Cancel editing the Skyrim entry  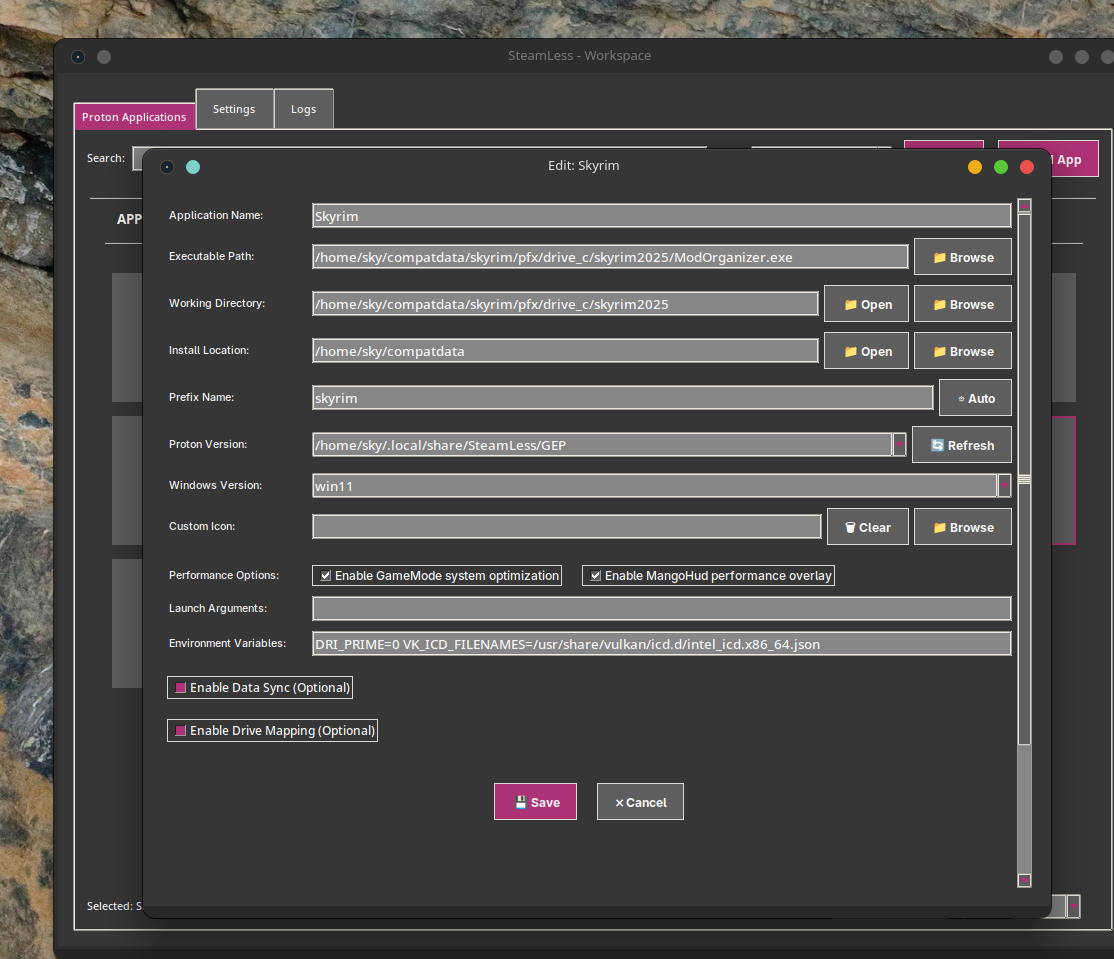(x=640, y=802)
